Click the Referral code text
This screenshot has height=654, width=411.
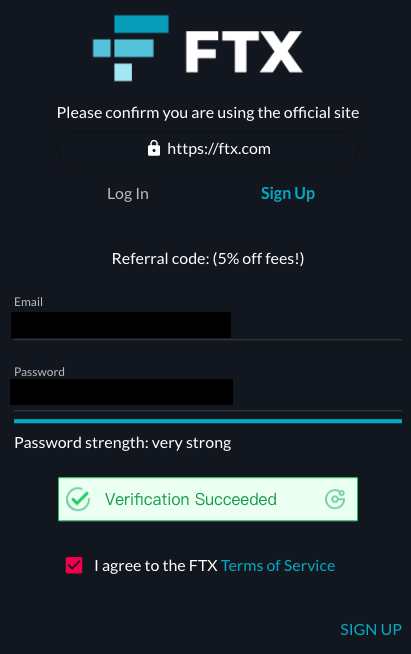(208, 259)
